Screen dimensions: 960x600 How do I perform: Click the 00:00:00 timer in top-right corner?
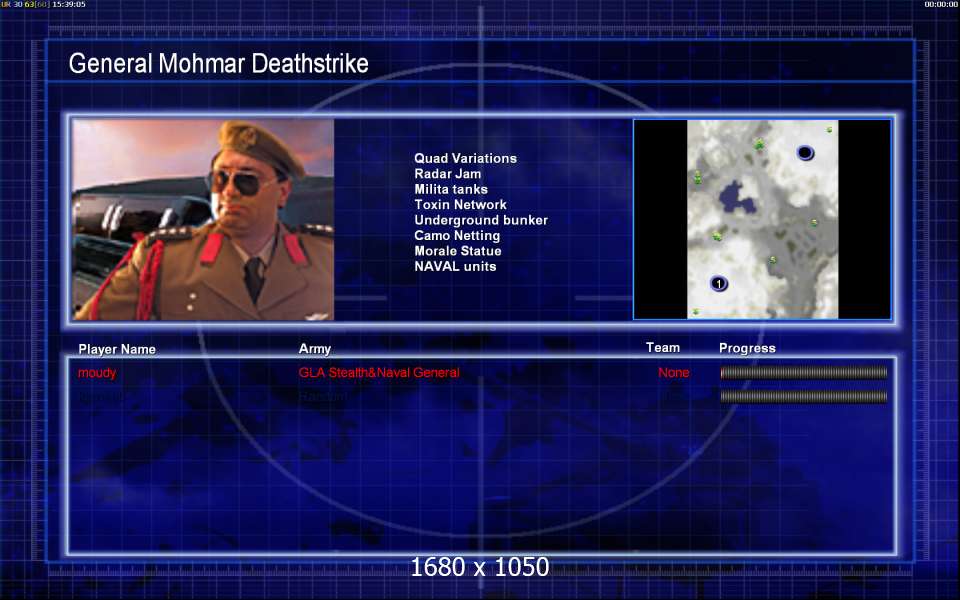(941, 4)
